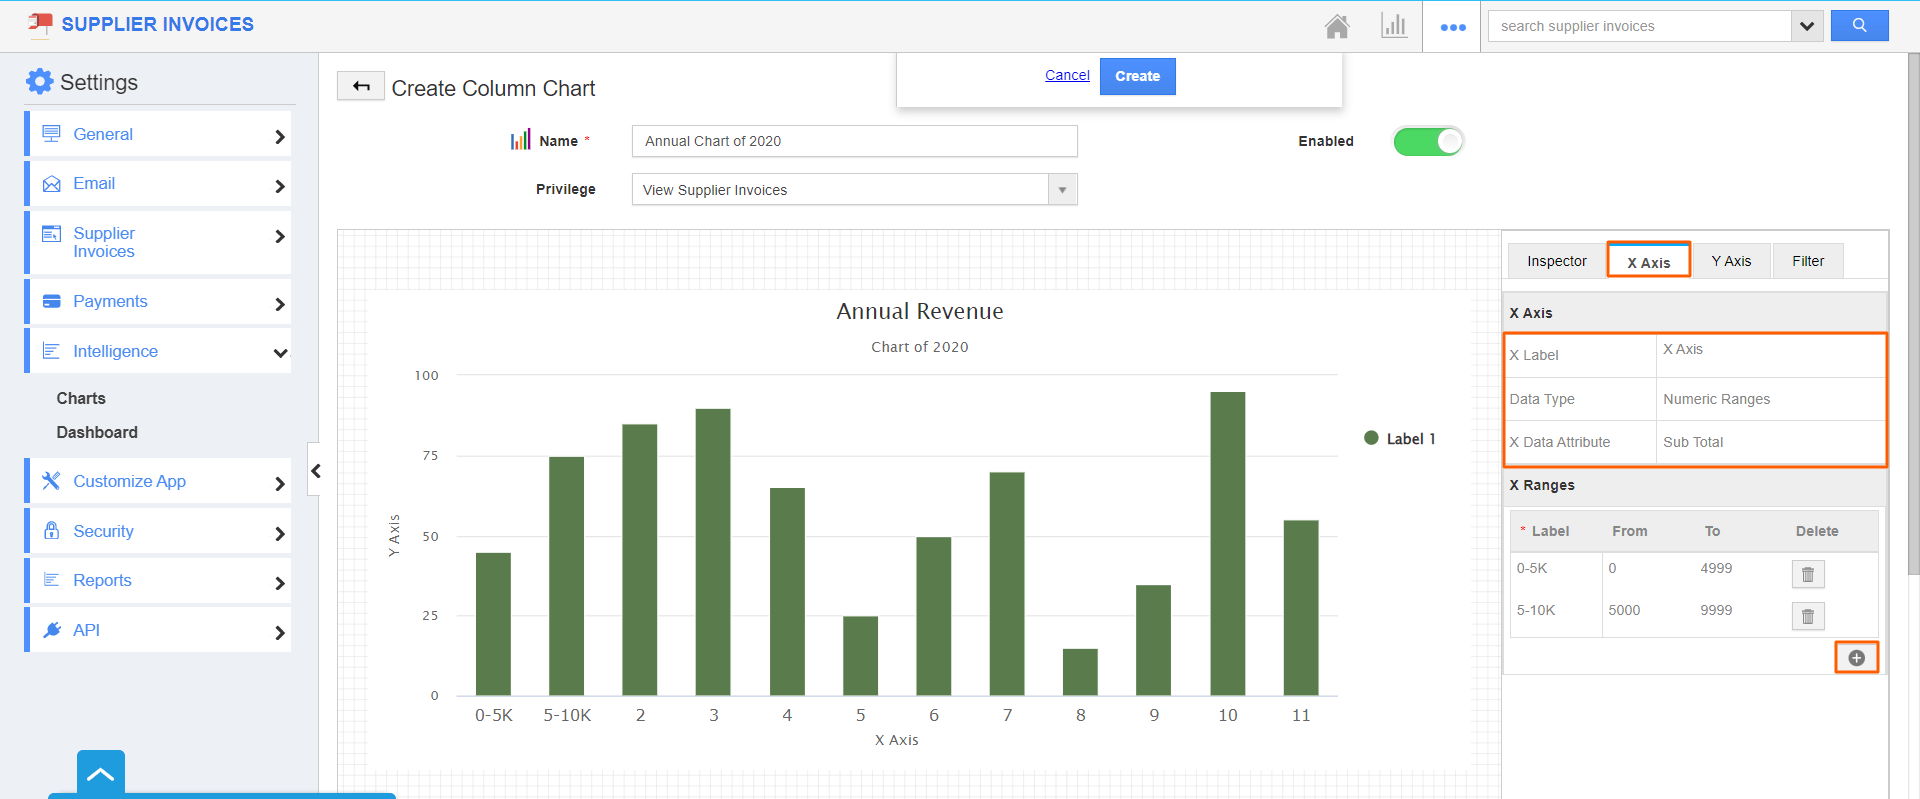
Task: Click the Reports icon in the sidebar
Action: (x=51, y=580)
